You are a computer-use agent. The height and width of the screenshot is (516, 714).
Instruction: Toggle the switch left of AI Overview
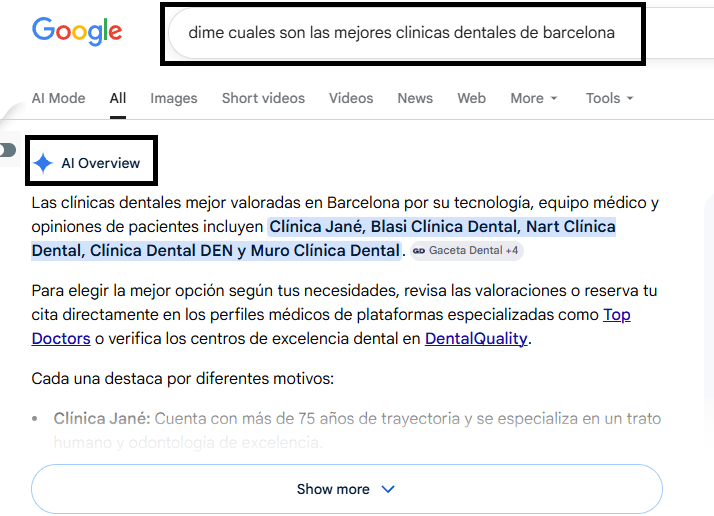tap(8, 150)
